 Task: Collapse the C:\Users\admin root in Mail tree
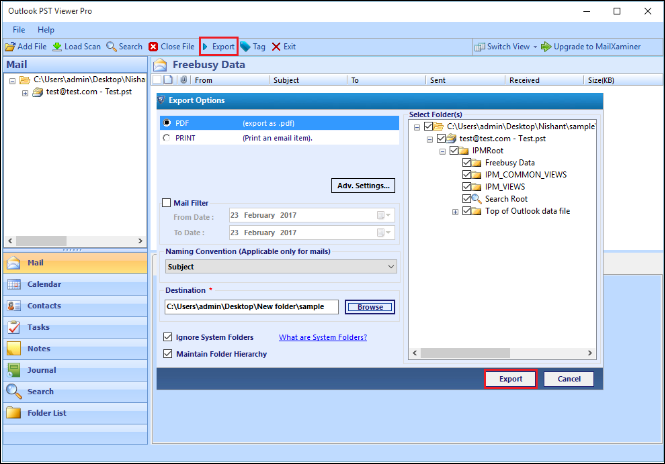12,80
